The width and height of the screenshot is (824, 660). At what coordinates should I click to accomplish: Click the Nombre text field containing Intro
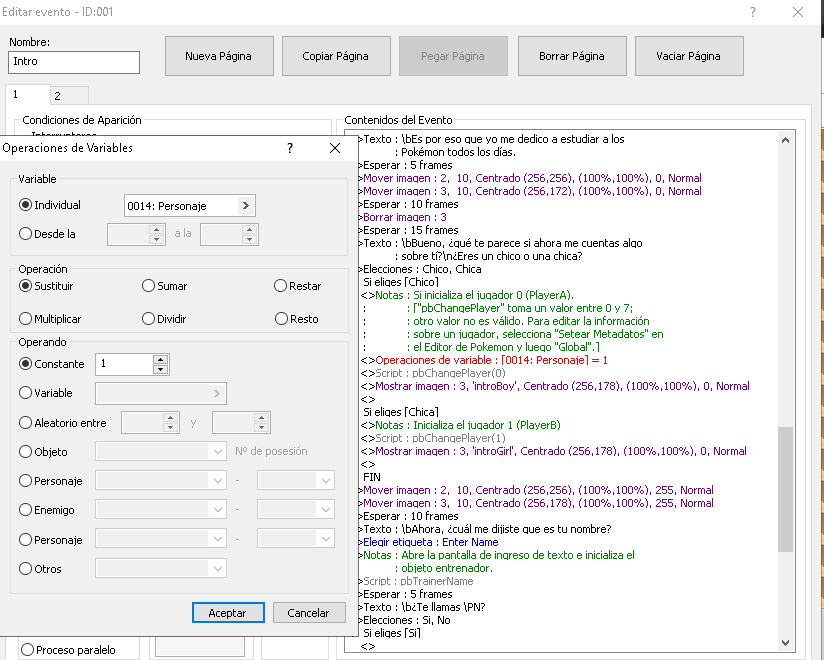coord(74,62)
